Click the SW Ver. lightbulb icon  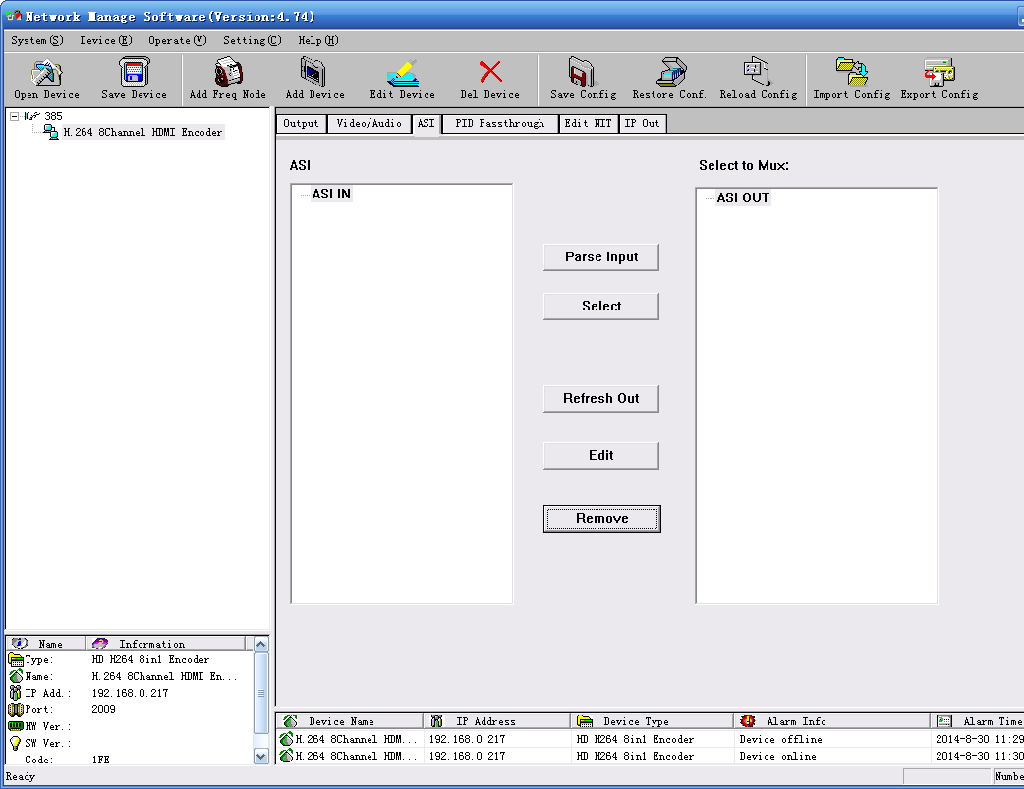16,743
